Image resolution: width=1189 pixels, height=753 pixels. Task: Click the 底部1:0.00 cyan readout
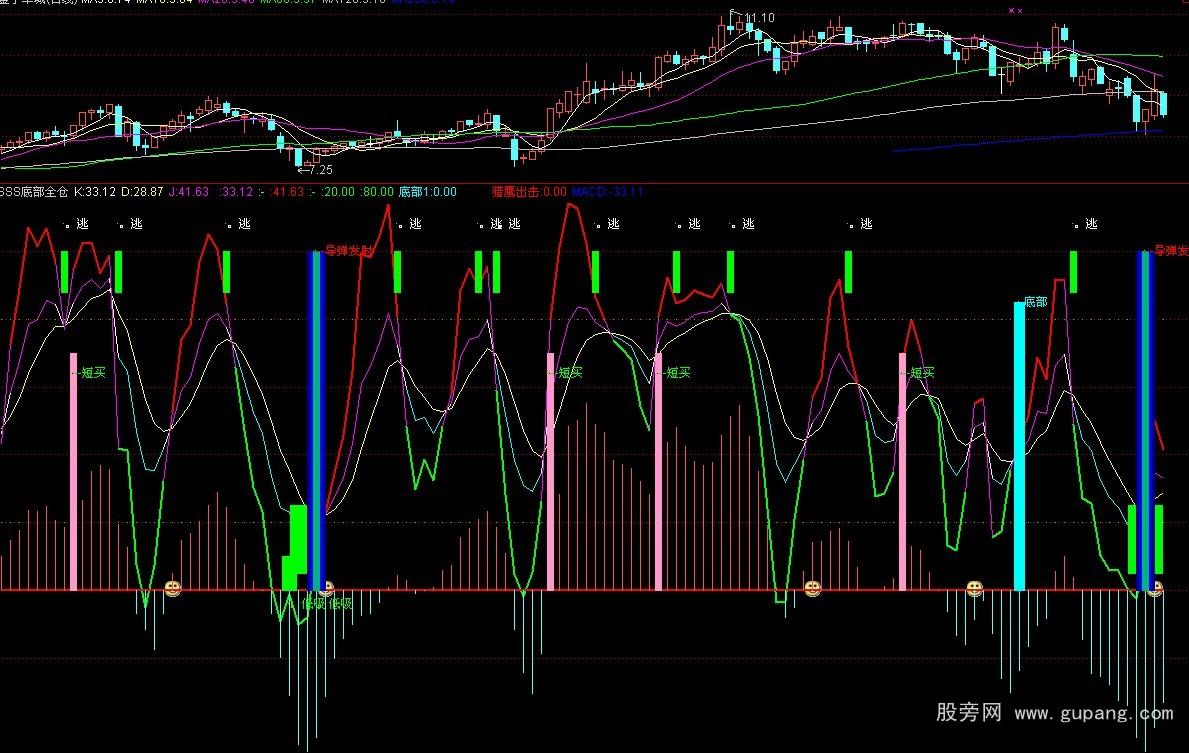428,192
